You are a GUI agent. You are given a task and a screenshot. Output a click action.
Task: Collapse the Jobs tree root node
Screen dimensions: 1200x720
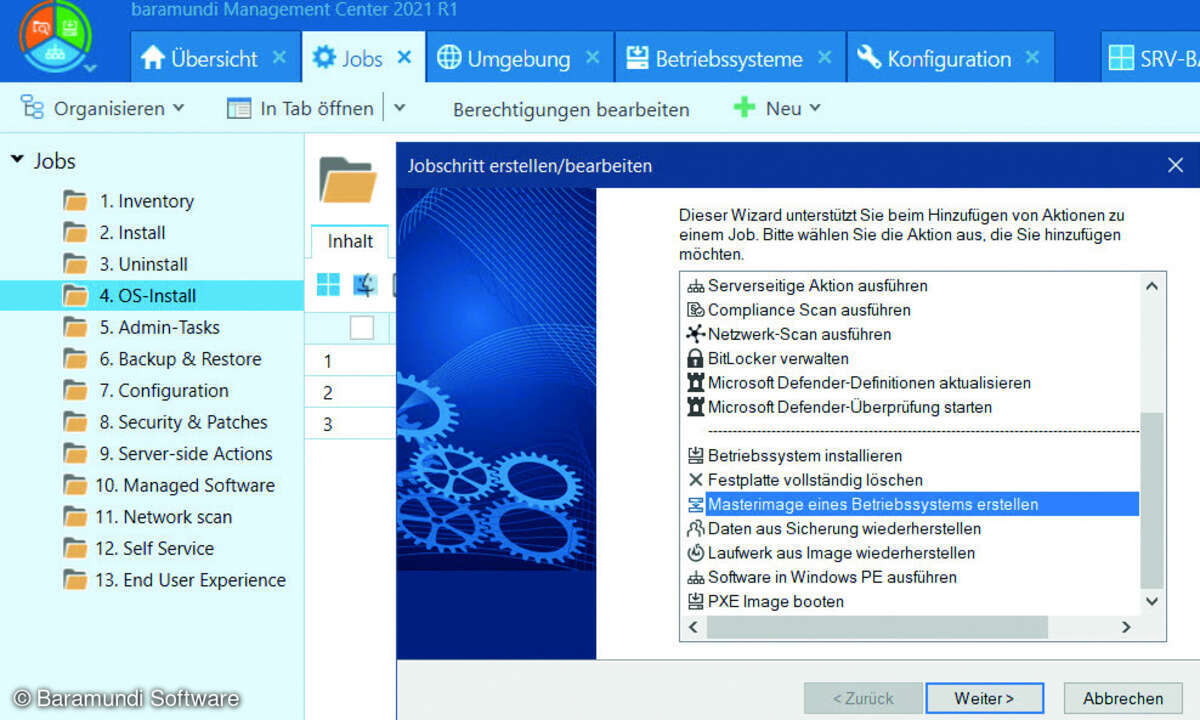tap(17, 160)
